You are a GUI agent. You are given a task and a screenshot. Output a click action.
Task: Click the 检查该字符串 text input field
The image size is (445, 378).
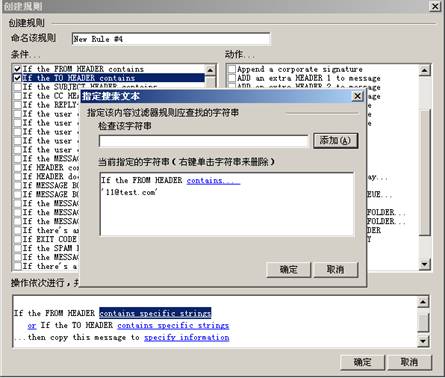pos(203,141)
